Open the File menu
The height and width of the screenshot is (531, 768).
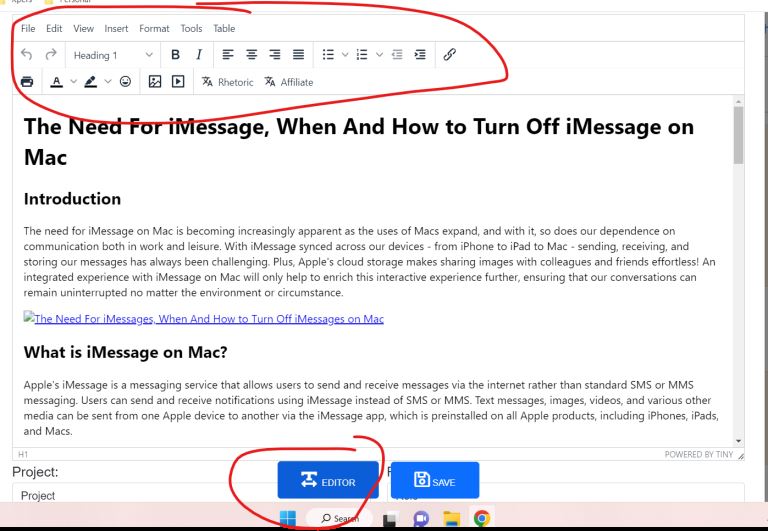coord(28,28)
